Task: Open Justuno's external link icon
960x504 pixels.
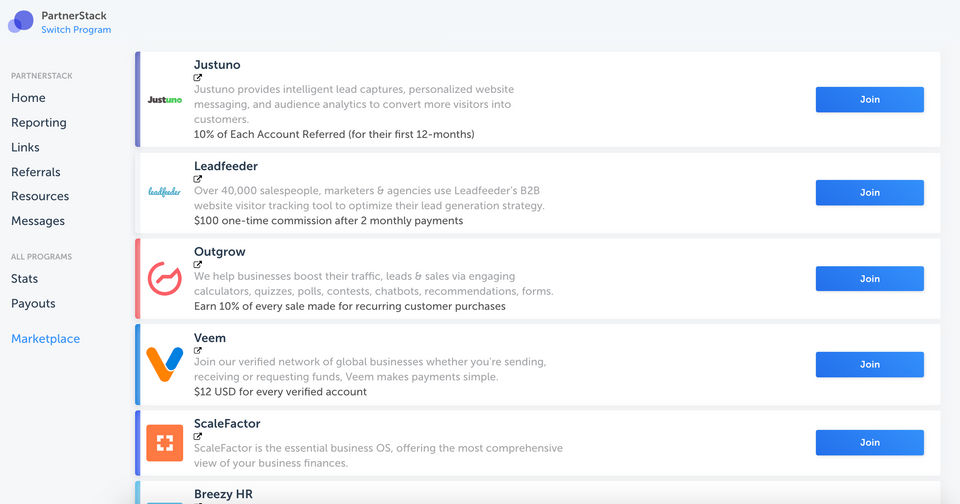Action: point(198,78)
